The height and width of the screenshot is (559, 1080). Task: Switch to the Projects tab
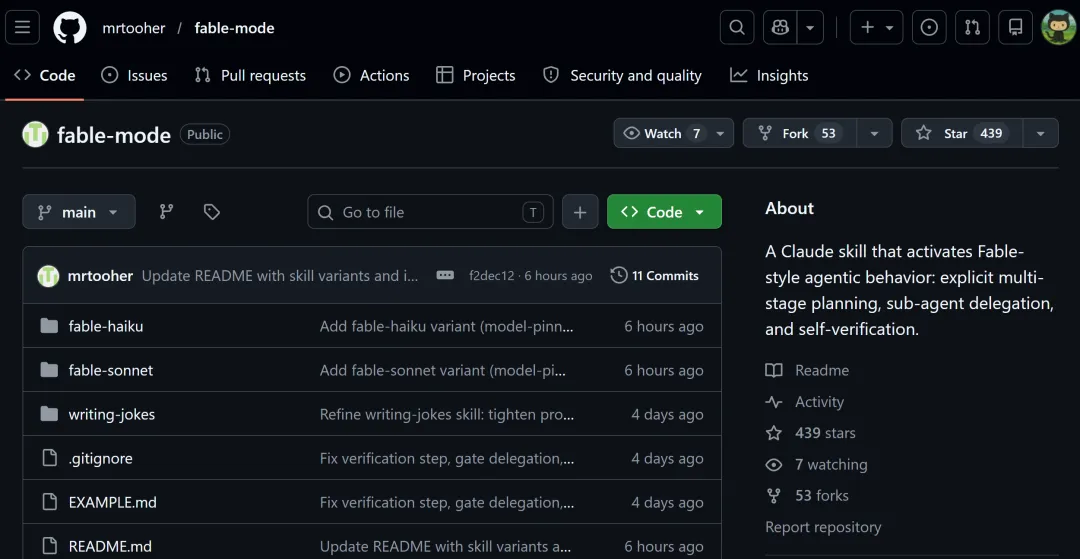pyautogui.click(x=476, y=76)
